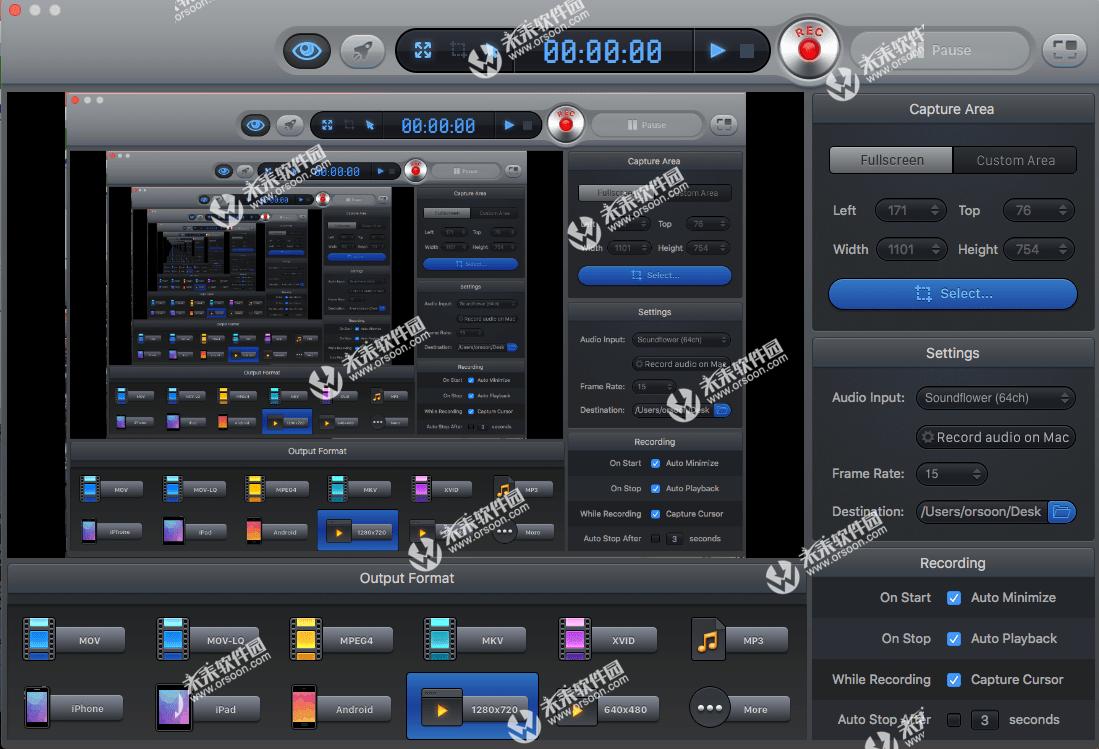Screen dimensions: 1099x749
Task: Open More output formats
Action: pos(739,707)
